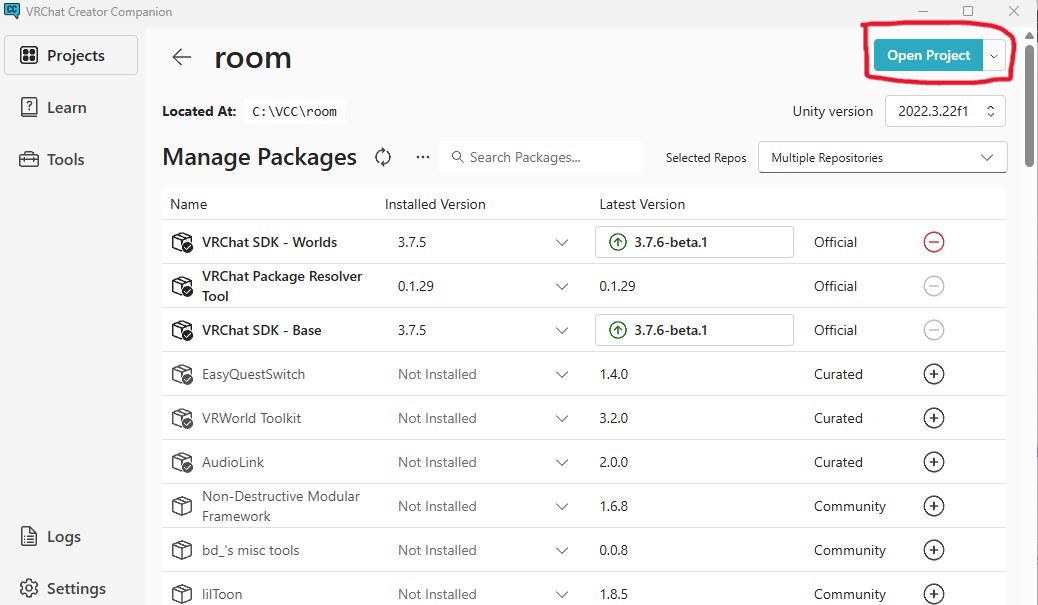Add the AudioLink package
The height and width of the screenshot is (605, 1038).
tap(933, 462)
